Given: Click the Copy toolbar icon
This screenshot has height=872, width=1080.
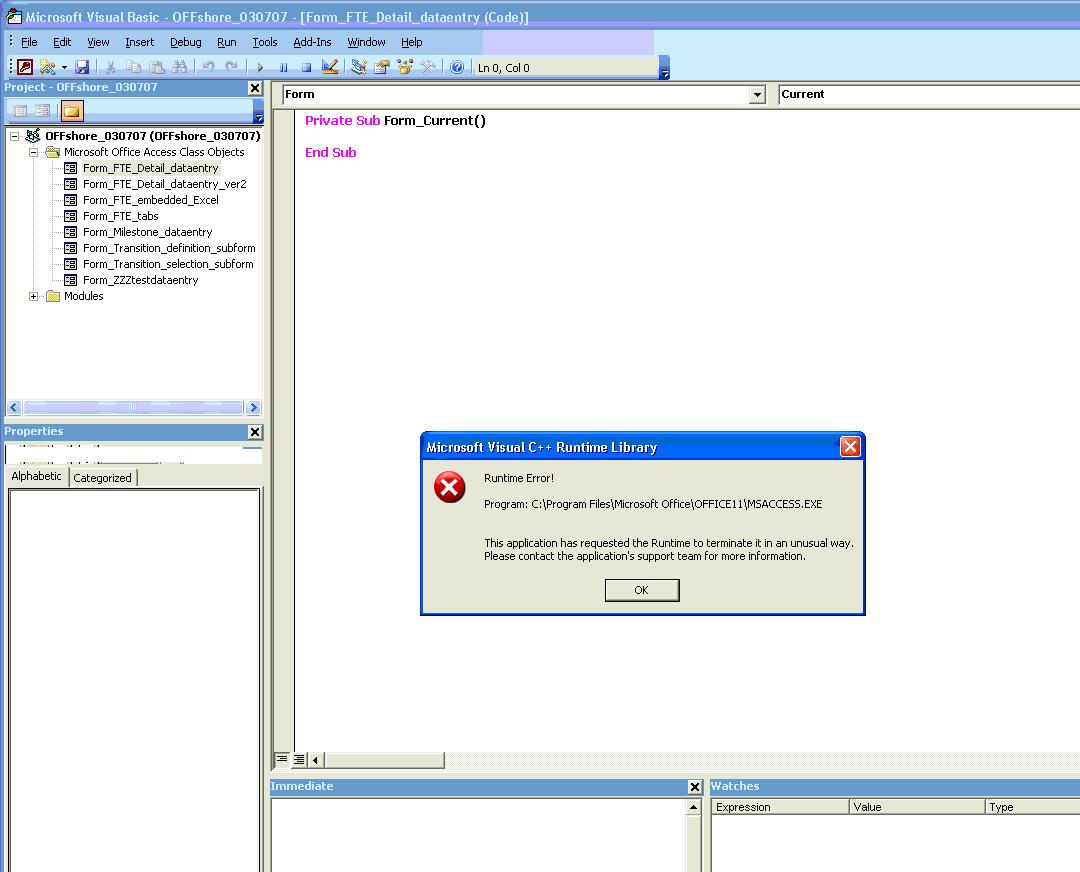Looking at the screenshot, I should (x=134, y=67).
